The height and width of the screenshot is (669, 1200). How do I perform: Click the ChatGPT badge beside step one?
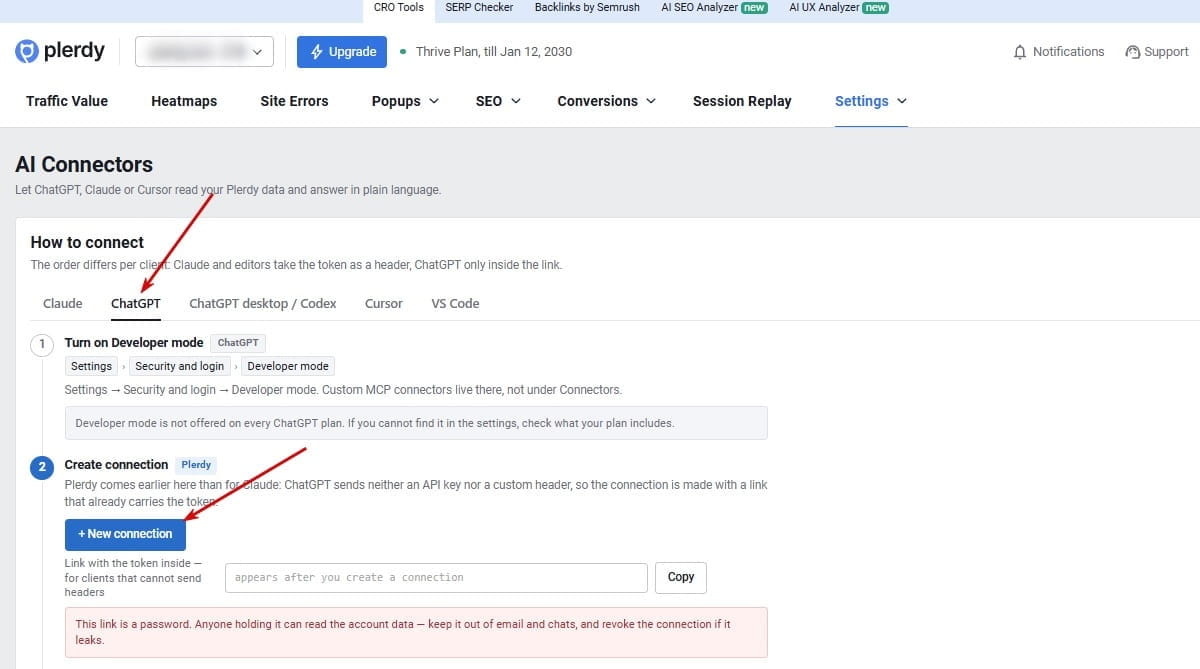(238, 343)
